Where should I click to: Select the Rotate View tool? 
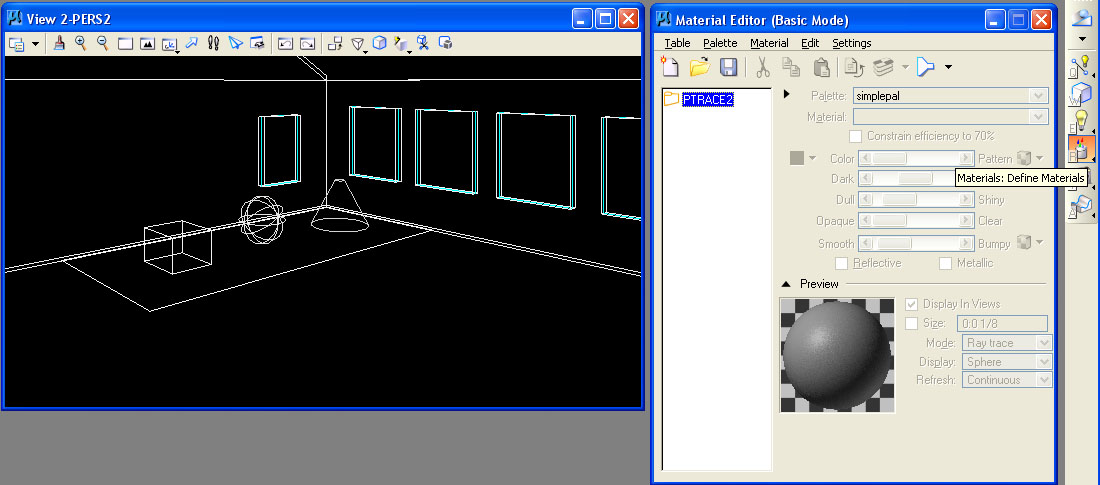point(169,44)
